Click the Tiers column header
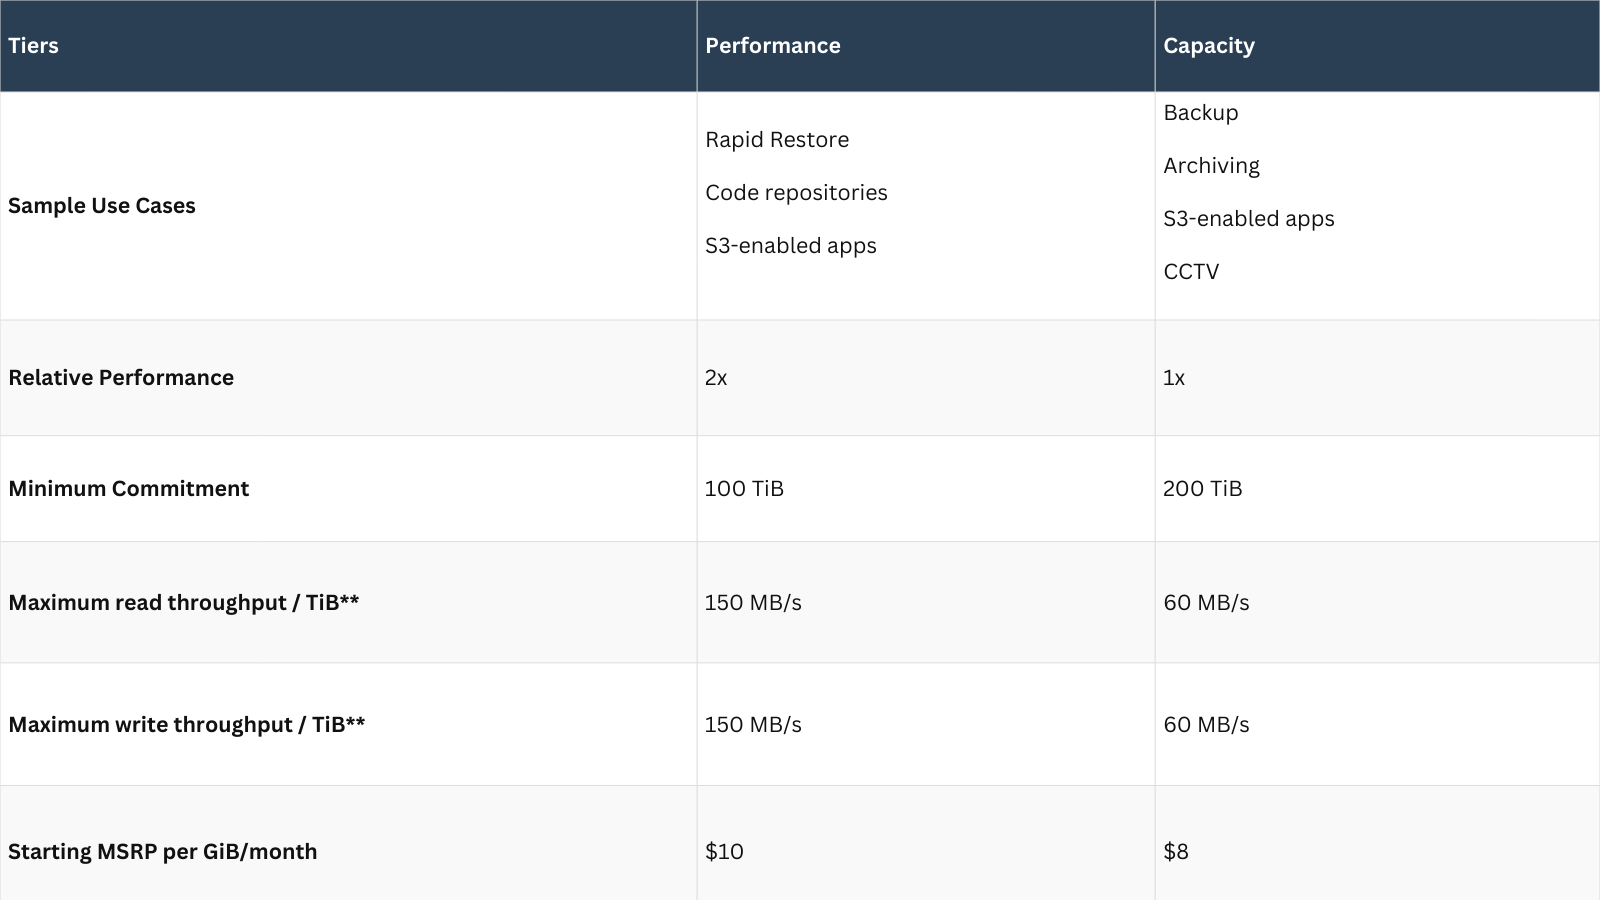 coord(34,46)
